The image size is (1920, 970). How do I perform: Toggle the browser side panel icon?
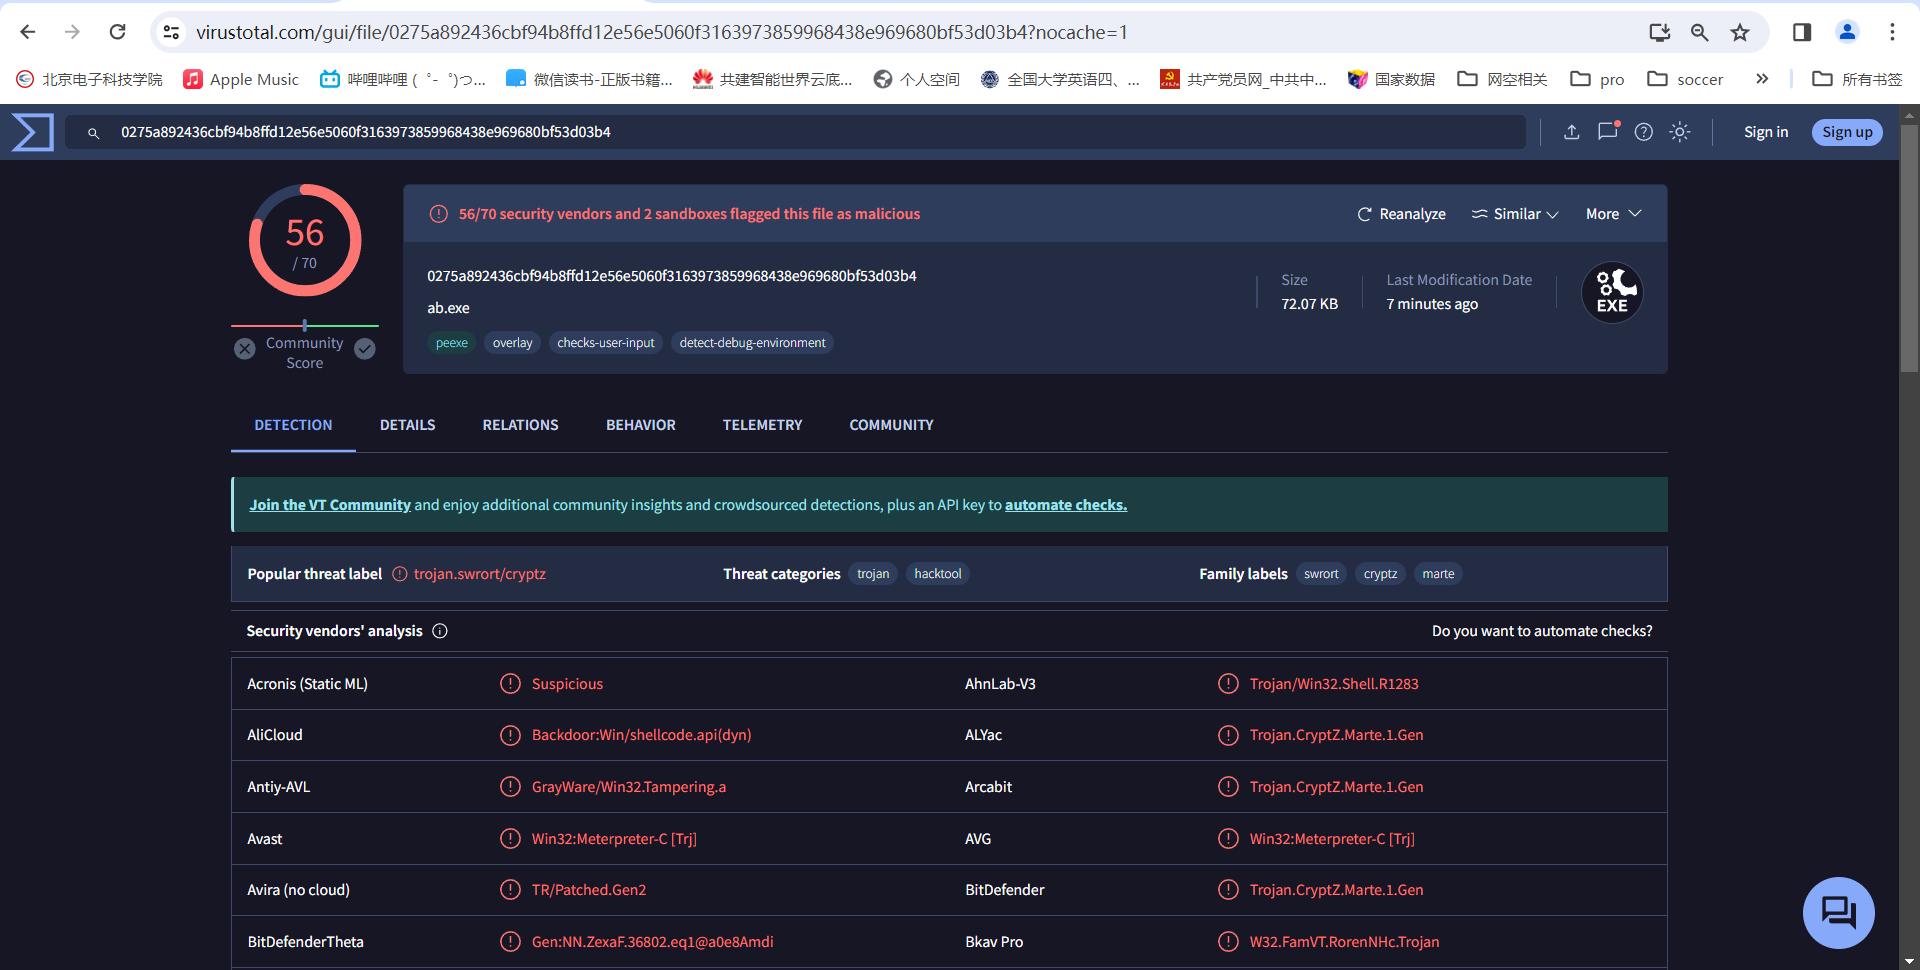coord(1802,32)
